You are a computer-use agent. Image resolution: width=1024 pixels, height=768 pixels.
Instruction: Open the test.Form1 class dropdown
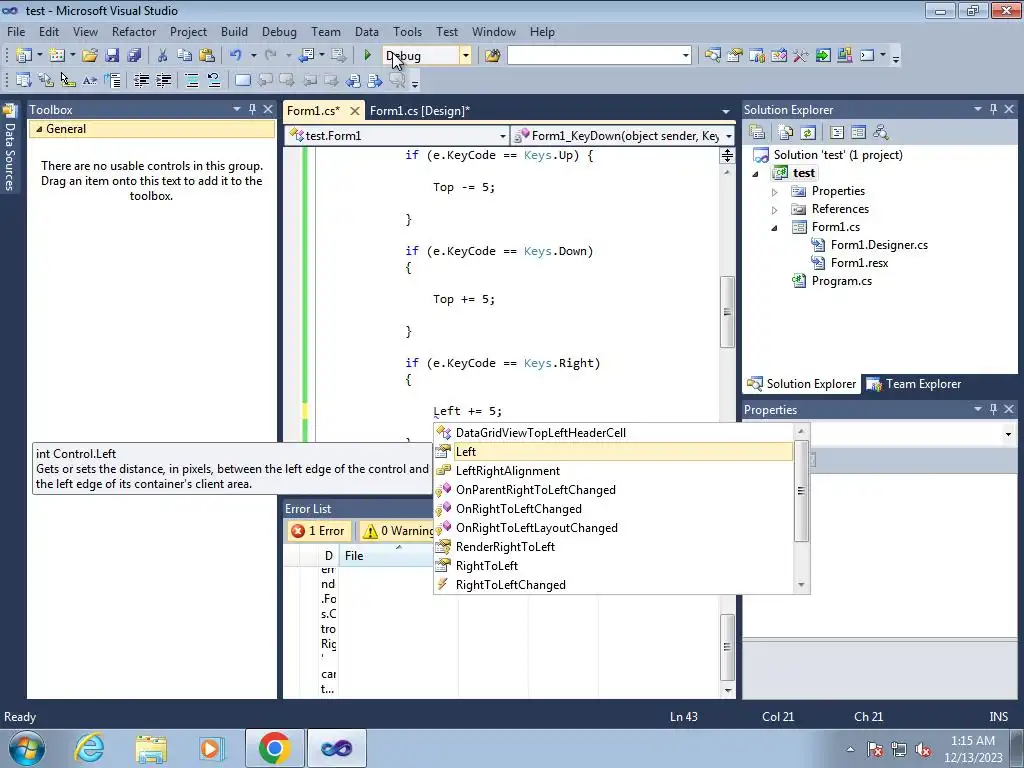click(x=502, y=136)
